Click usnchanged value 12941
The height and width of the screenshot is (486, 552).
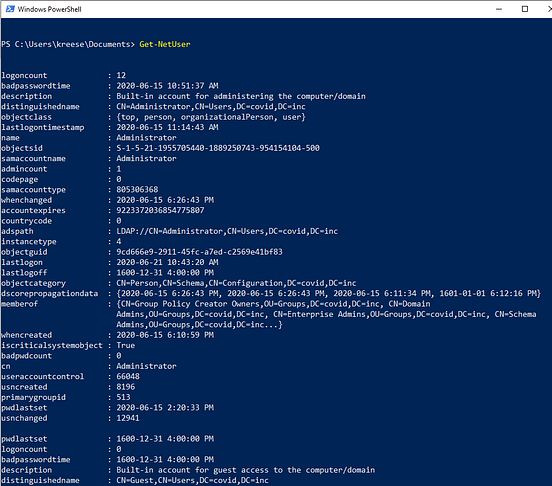[x=128, y=418]
